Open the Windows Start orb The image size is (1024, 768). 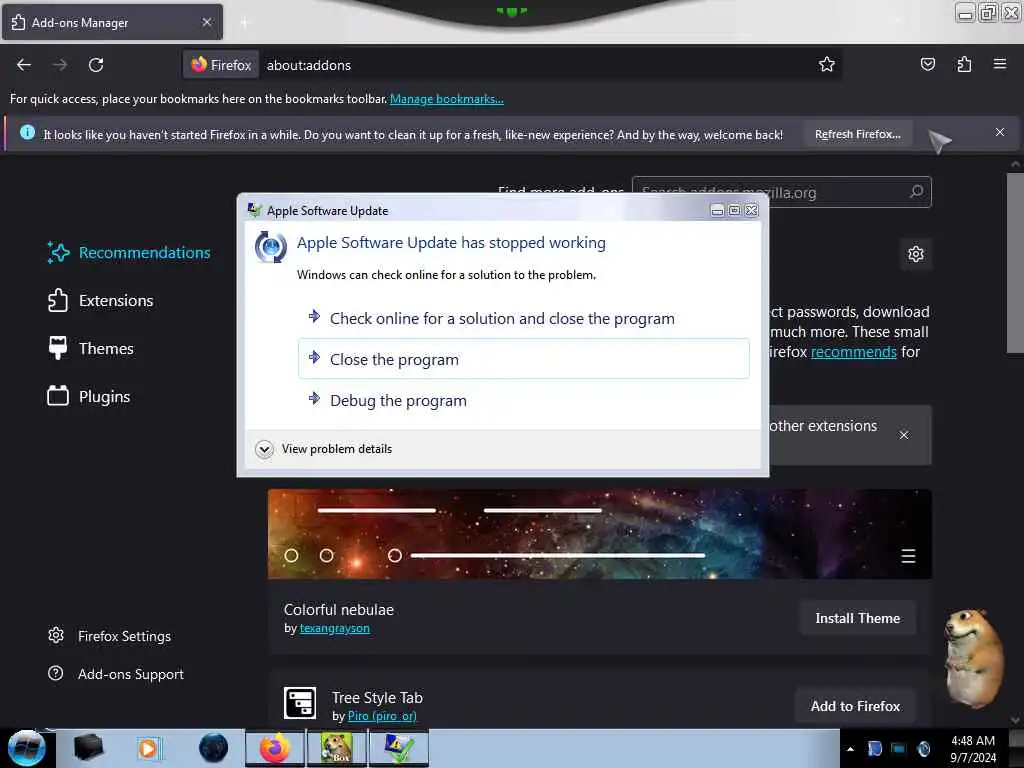(27, 748)
